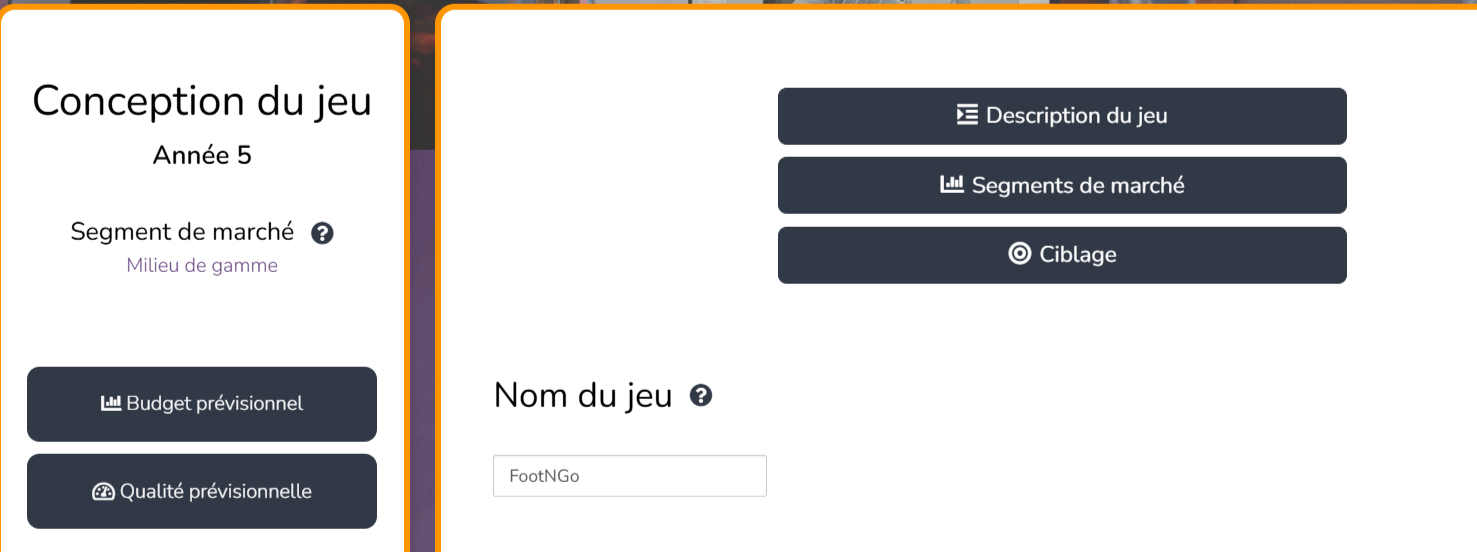Click the help icon beside Segment de marché
The width and height of the screenshot is (1477, 552).
322,233
